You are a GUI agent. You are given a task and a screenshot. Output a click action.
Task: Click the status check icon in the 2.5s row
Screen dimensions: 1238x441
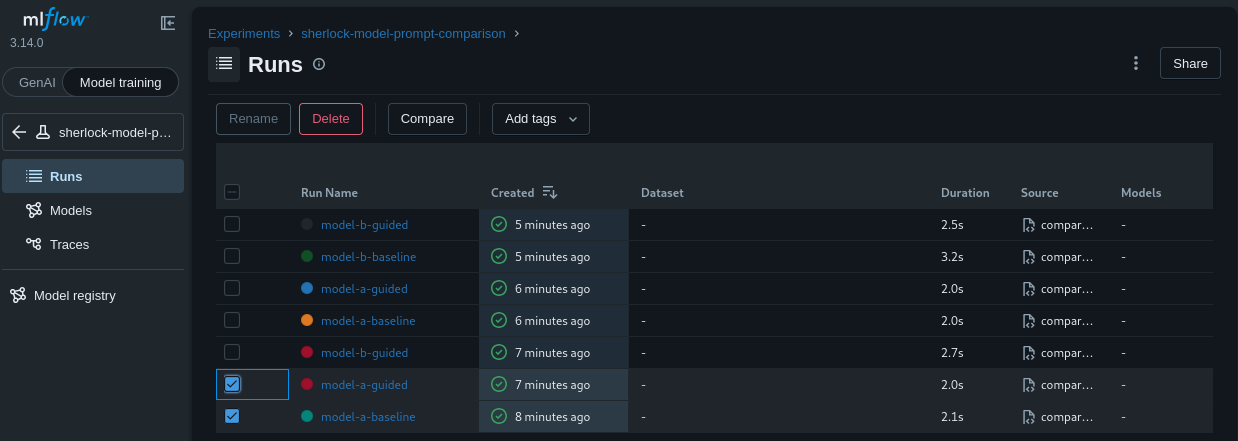point(499,224)
